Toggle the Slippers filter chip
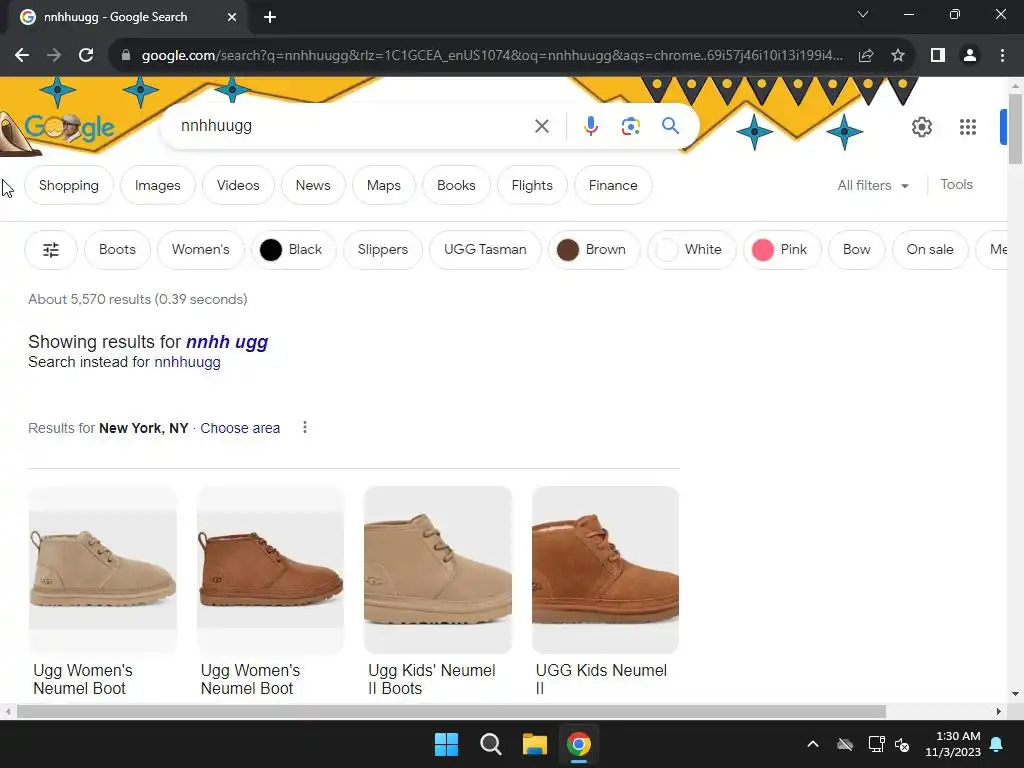Viewport: 1024px width, 768px height. (x=383, y=249)
